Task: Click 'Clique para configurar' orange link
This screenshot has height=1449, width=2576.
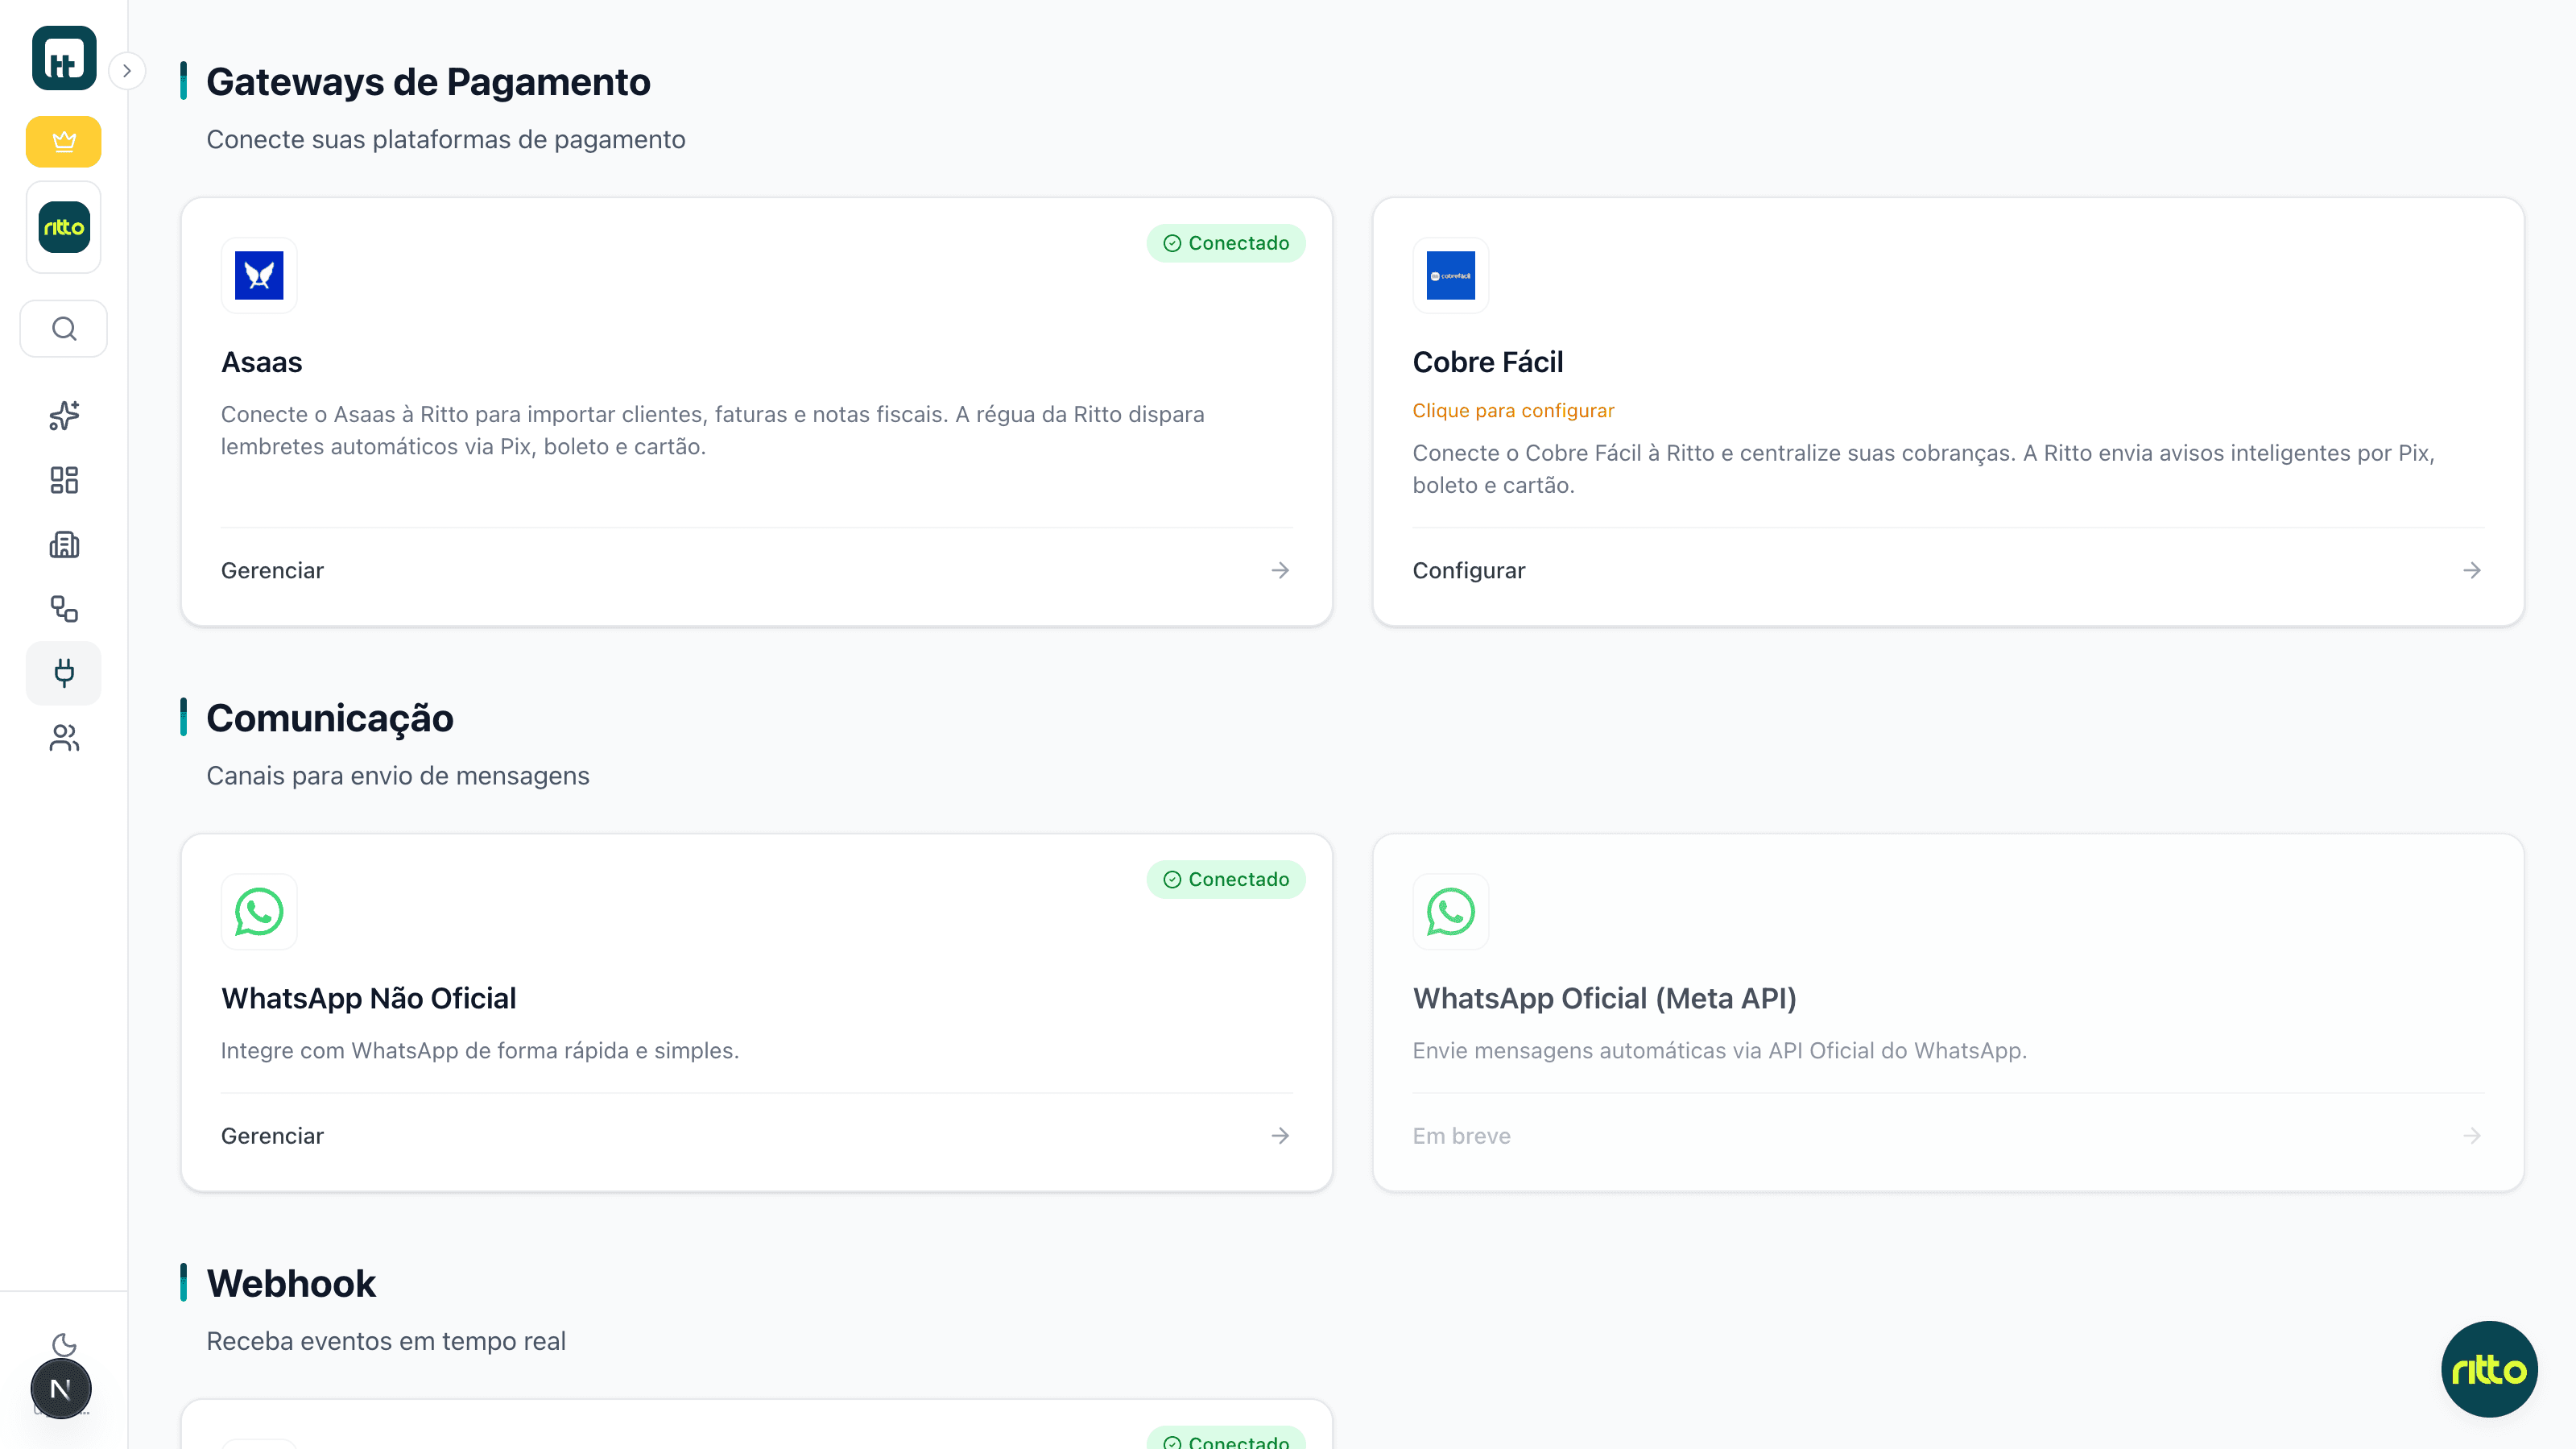Action: [x=1512, y=410]
